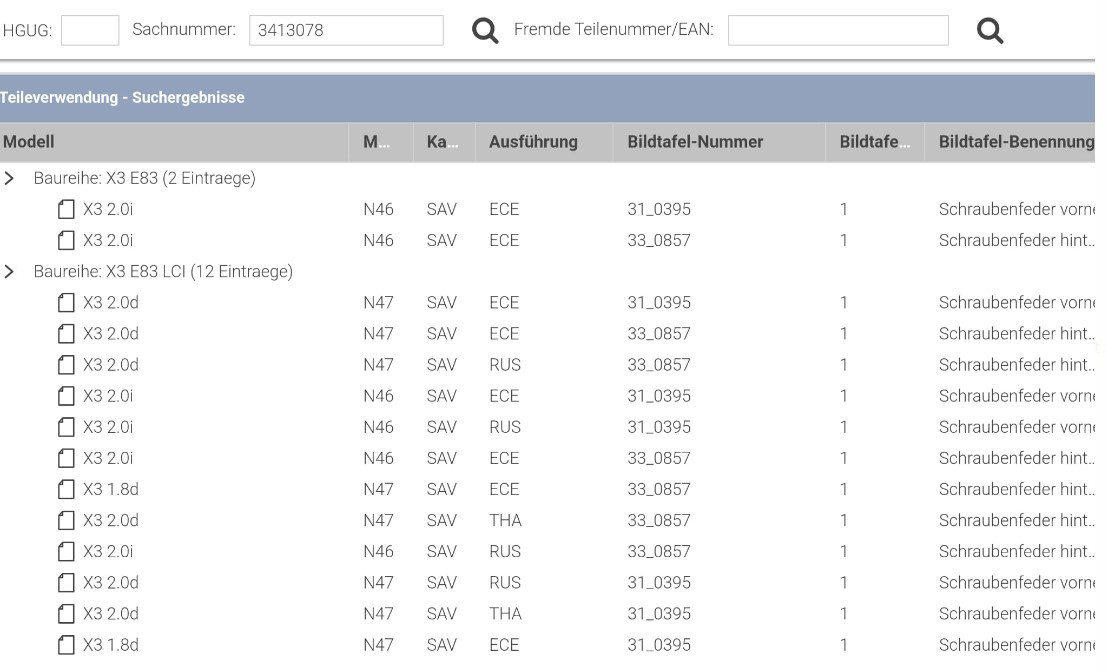
Task: Sort results by the Modell column header
Action: coord(28,141)
